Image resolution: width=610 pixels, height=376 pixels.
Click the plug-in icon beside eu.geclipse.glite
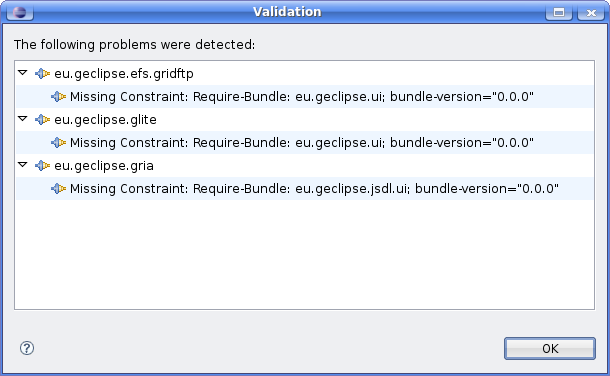point(42,119)
